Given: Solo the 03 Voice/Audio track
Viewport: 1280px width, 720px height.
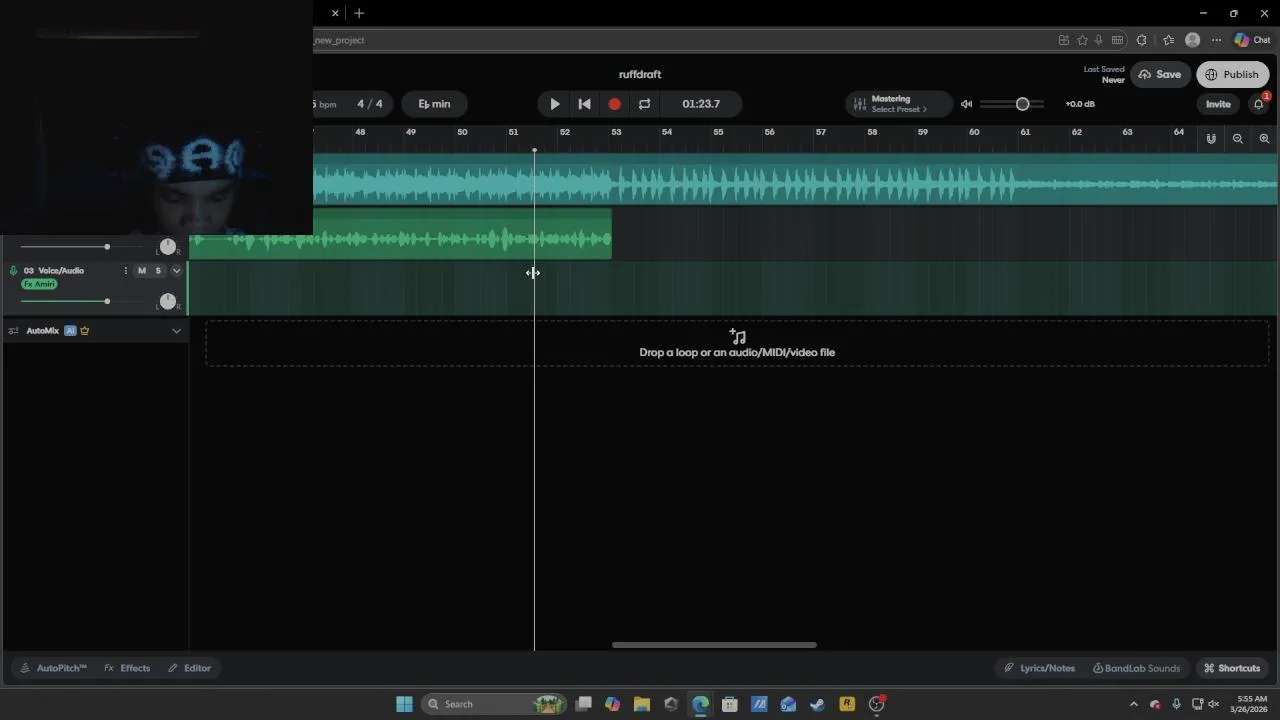Looking at the screenshot, I should pyautogui.click(x=158, y=271).
